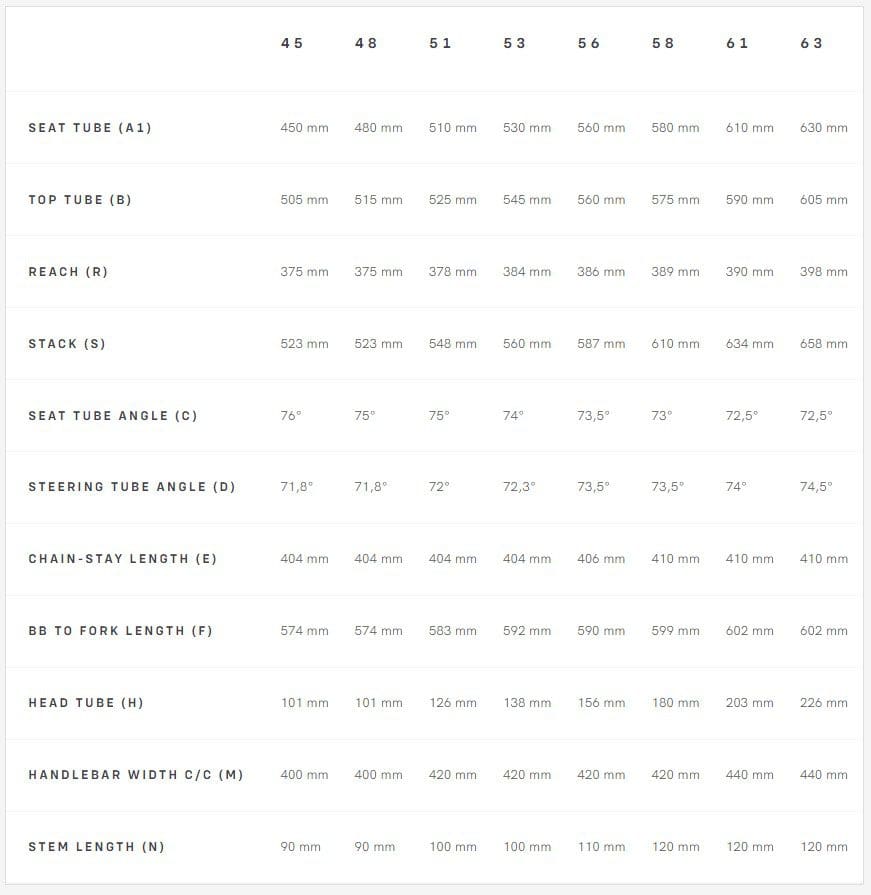Select the Head Tube (H) row label
The height and width of the screenshot is (895, 871).
[x=86, y=703]
